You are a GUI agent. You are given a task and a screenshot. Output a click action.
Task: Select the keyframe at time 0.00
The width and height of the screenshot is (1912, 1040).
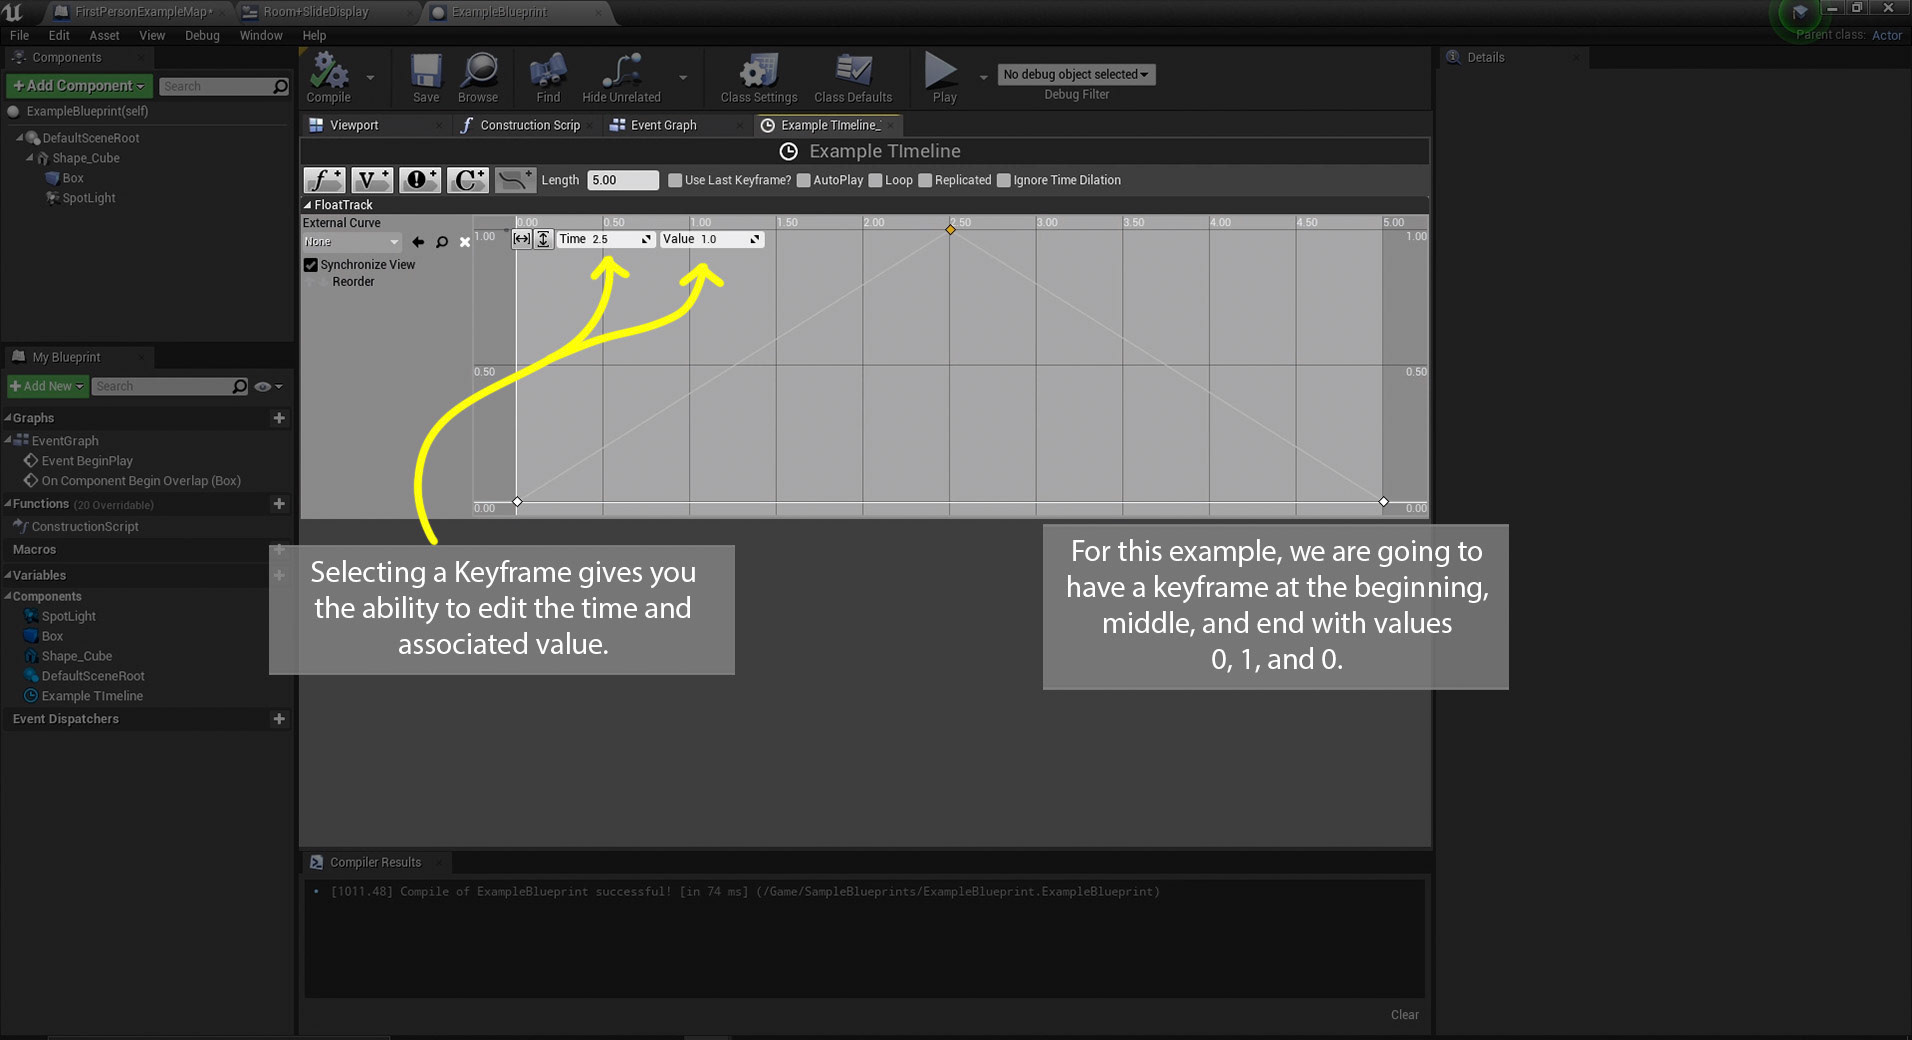(517, 501)
